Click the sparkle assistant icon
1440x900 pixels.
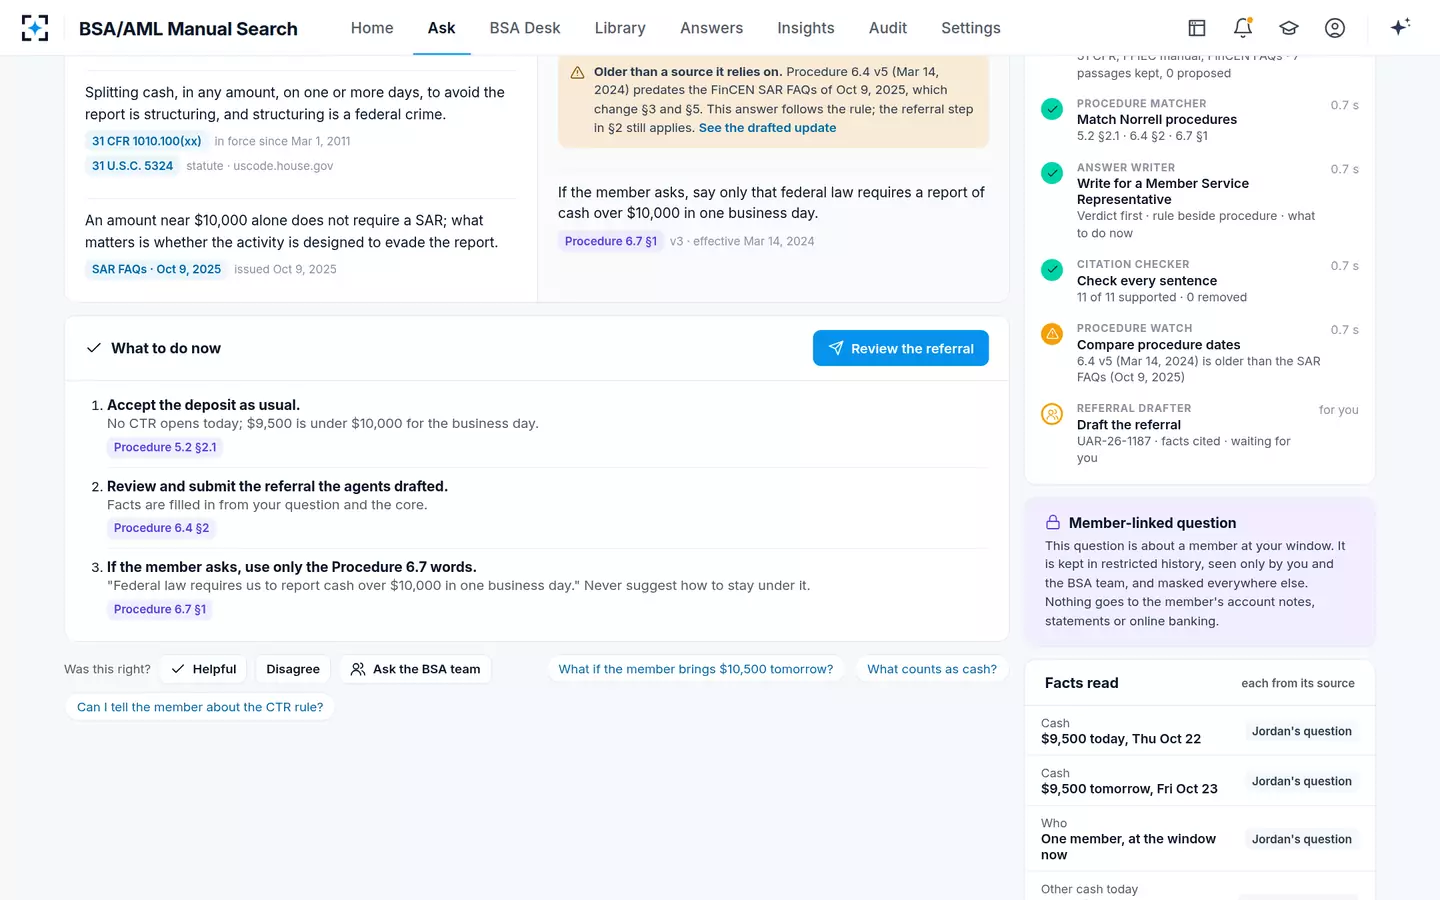pos(1400,27)
